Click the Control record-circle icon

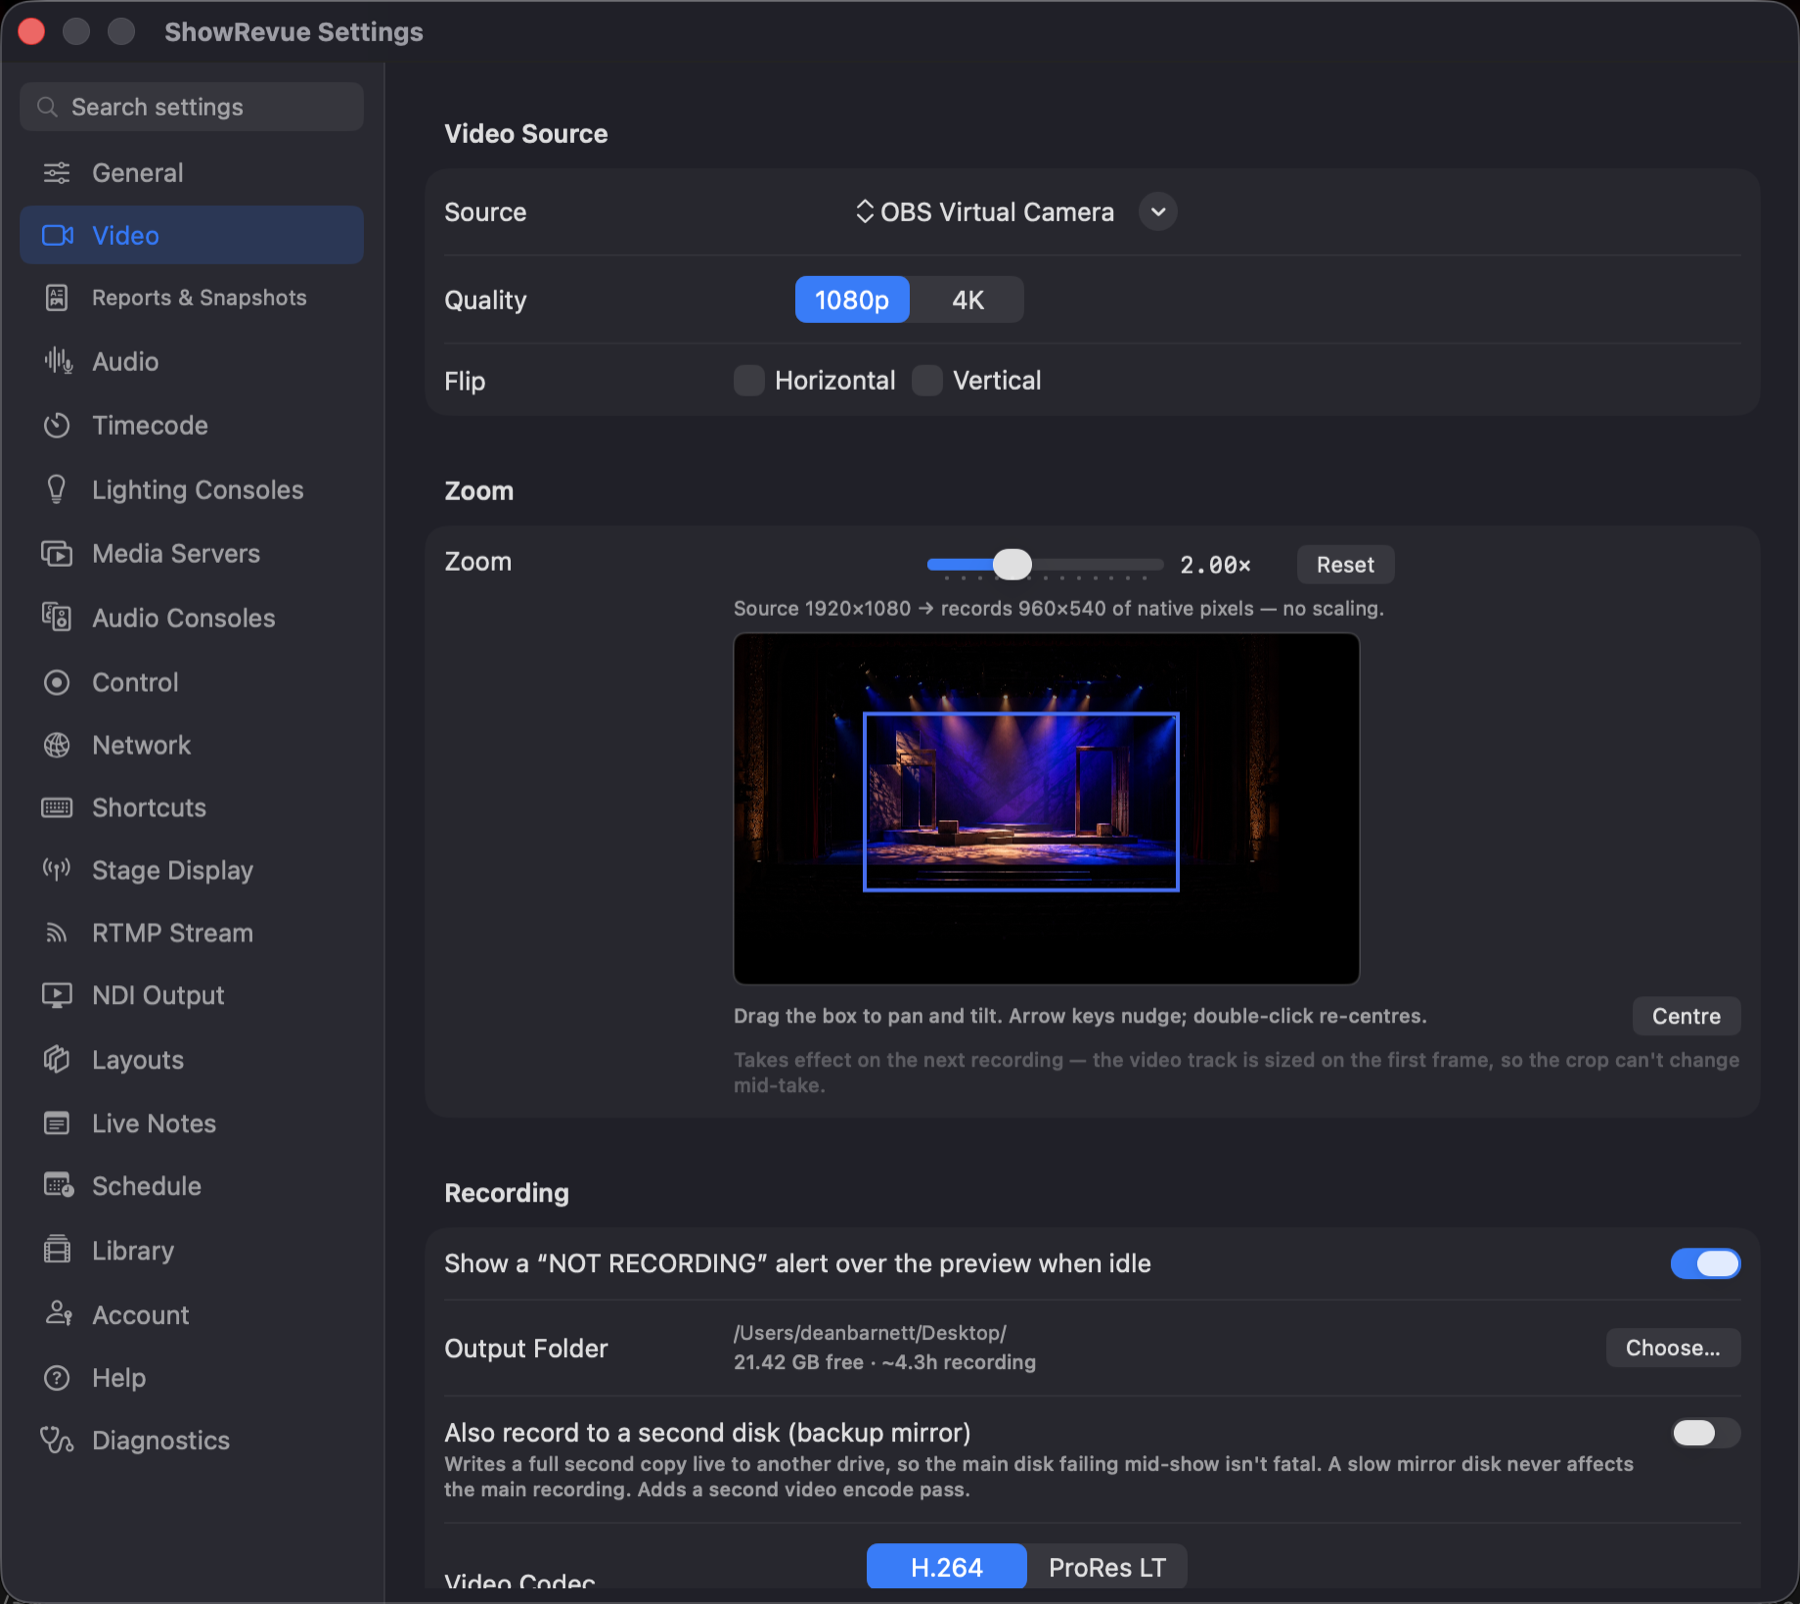(x=57, y=682)
